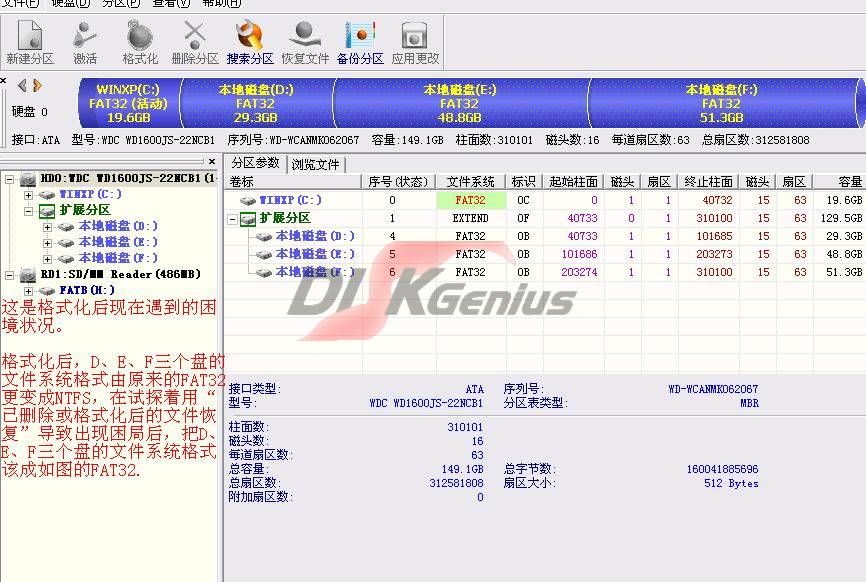Switch to the 浏览文件 tab
The image size is (866, 582).
click(315, 164)
